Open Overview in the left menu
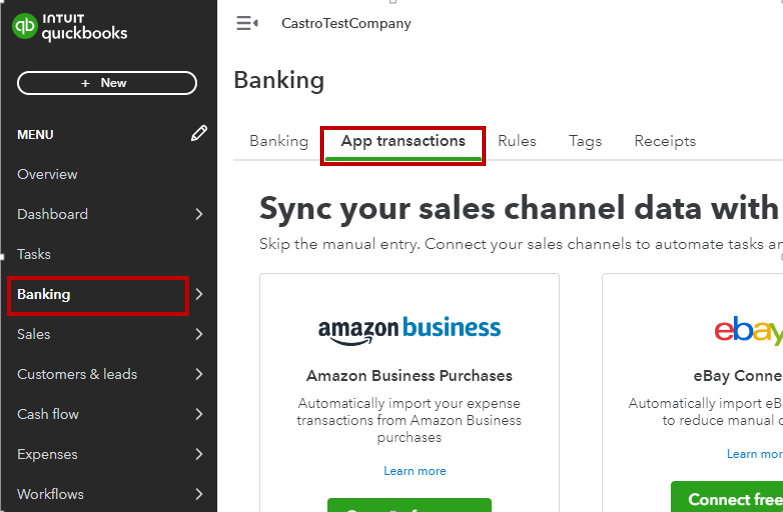 (47, 174)
